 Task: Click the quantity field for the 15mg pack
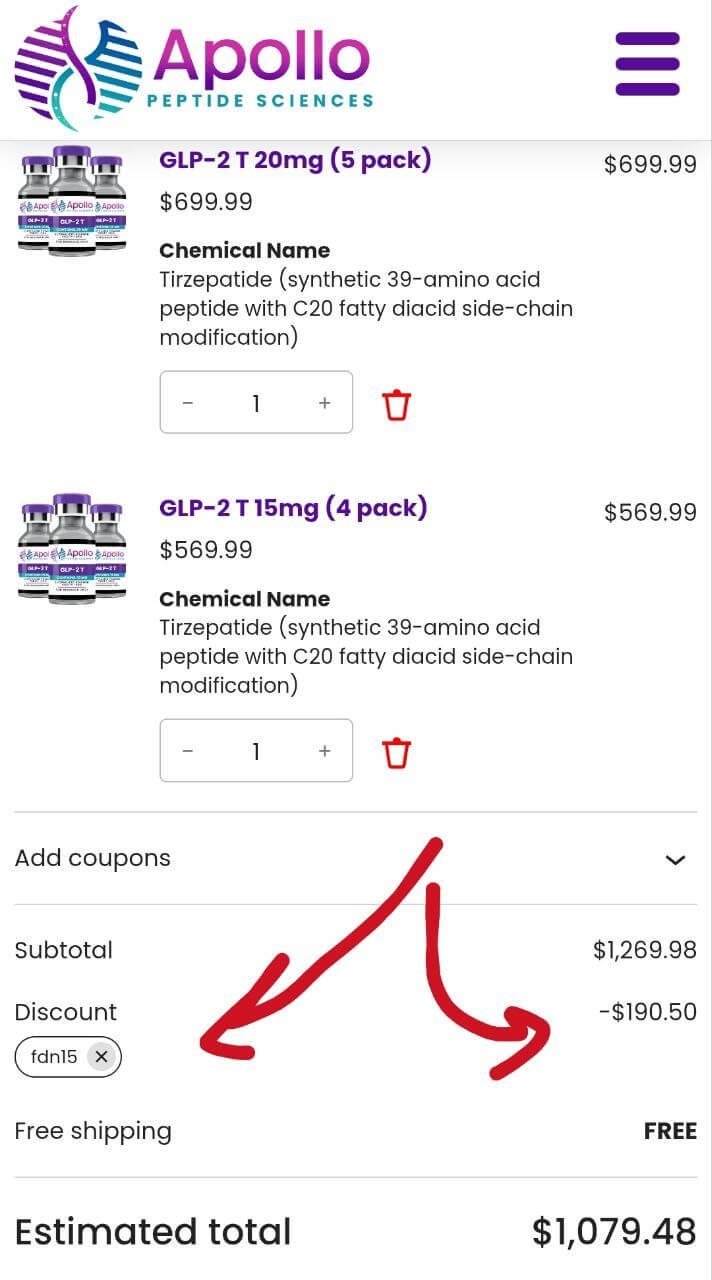[256, 751]
